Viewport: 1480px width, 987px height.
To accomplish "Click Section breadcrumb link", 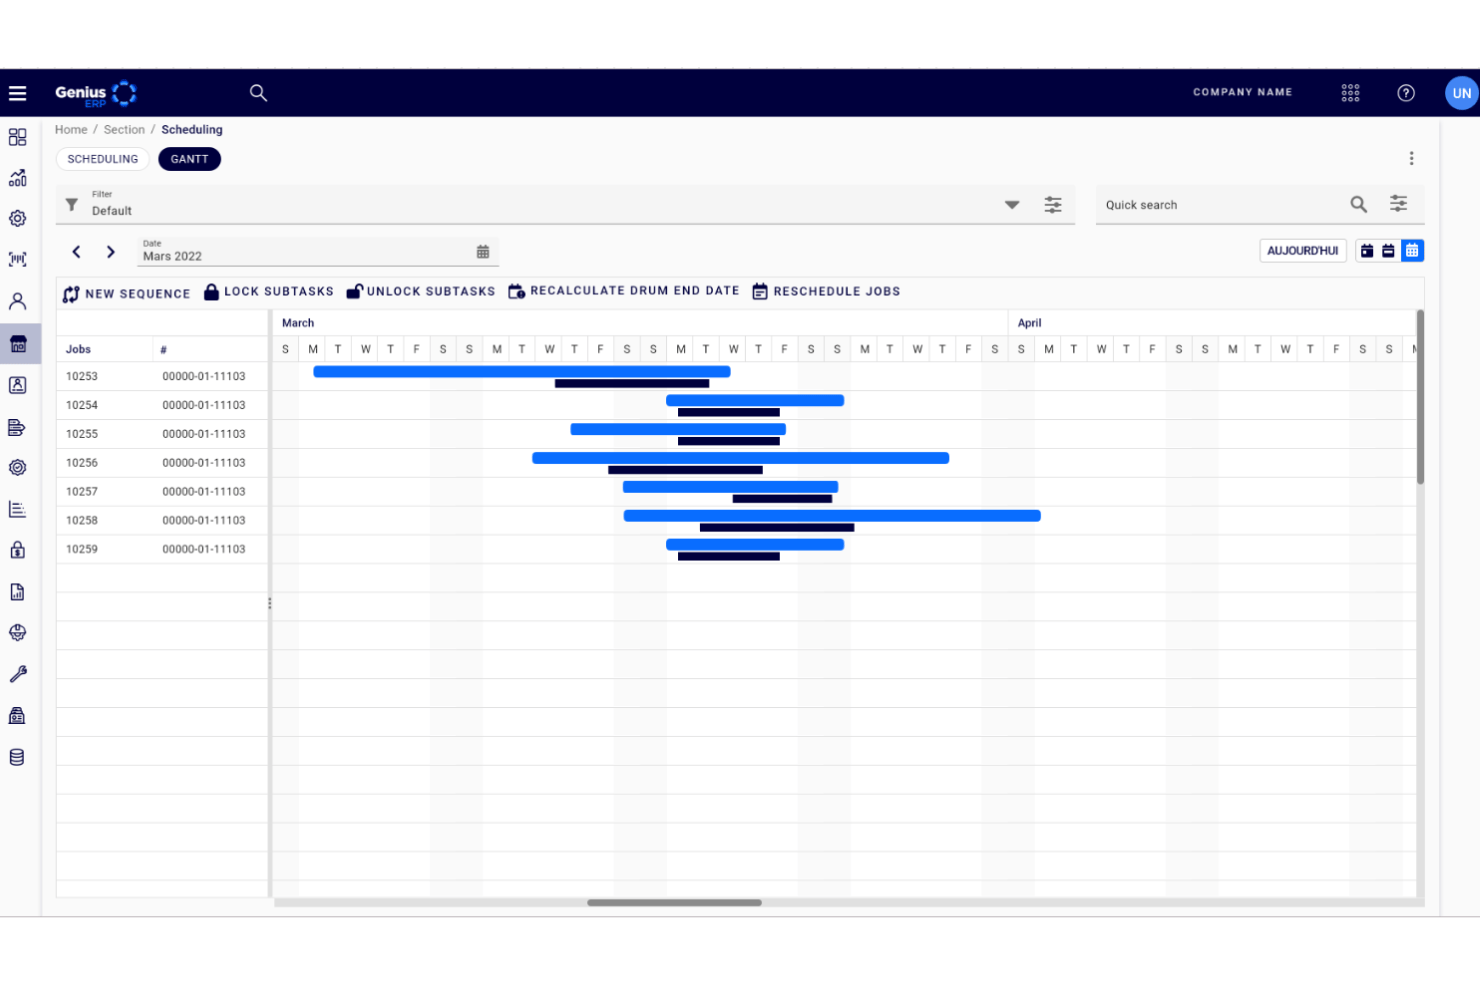I will tap(124, 130).
